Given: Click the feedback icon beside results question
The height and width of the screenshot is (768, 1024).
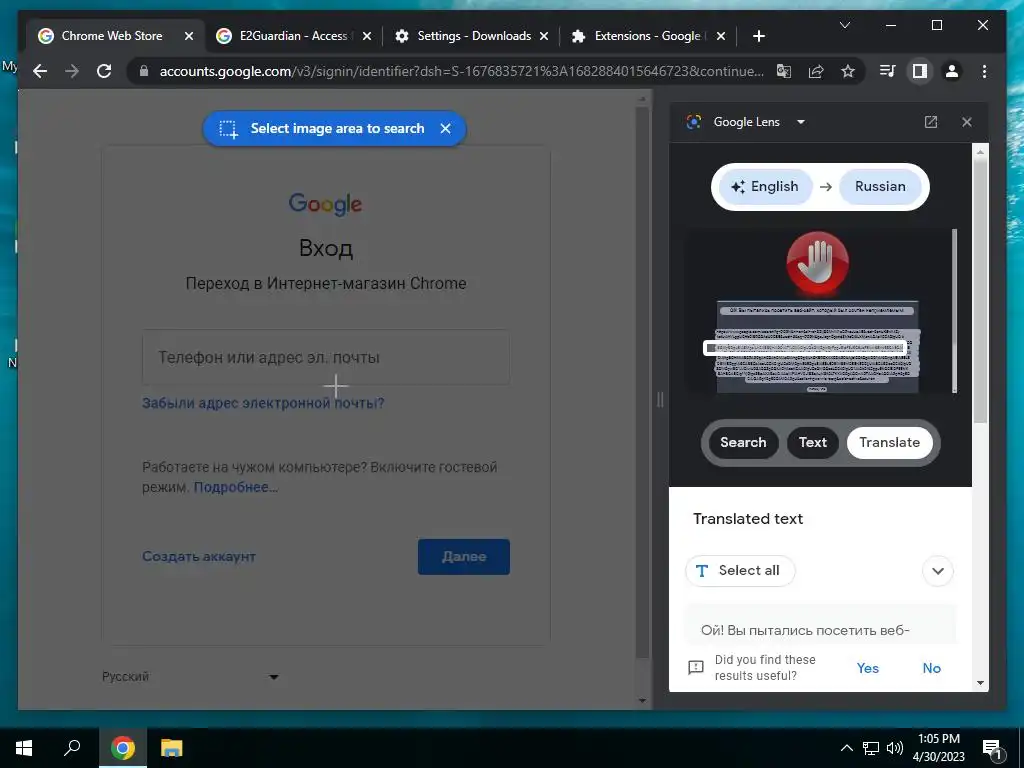Looking at the screenshot, I should [x=696, y=667].
